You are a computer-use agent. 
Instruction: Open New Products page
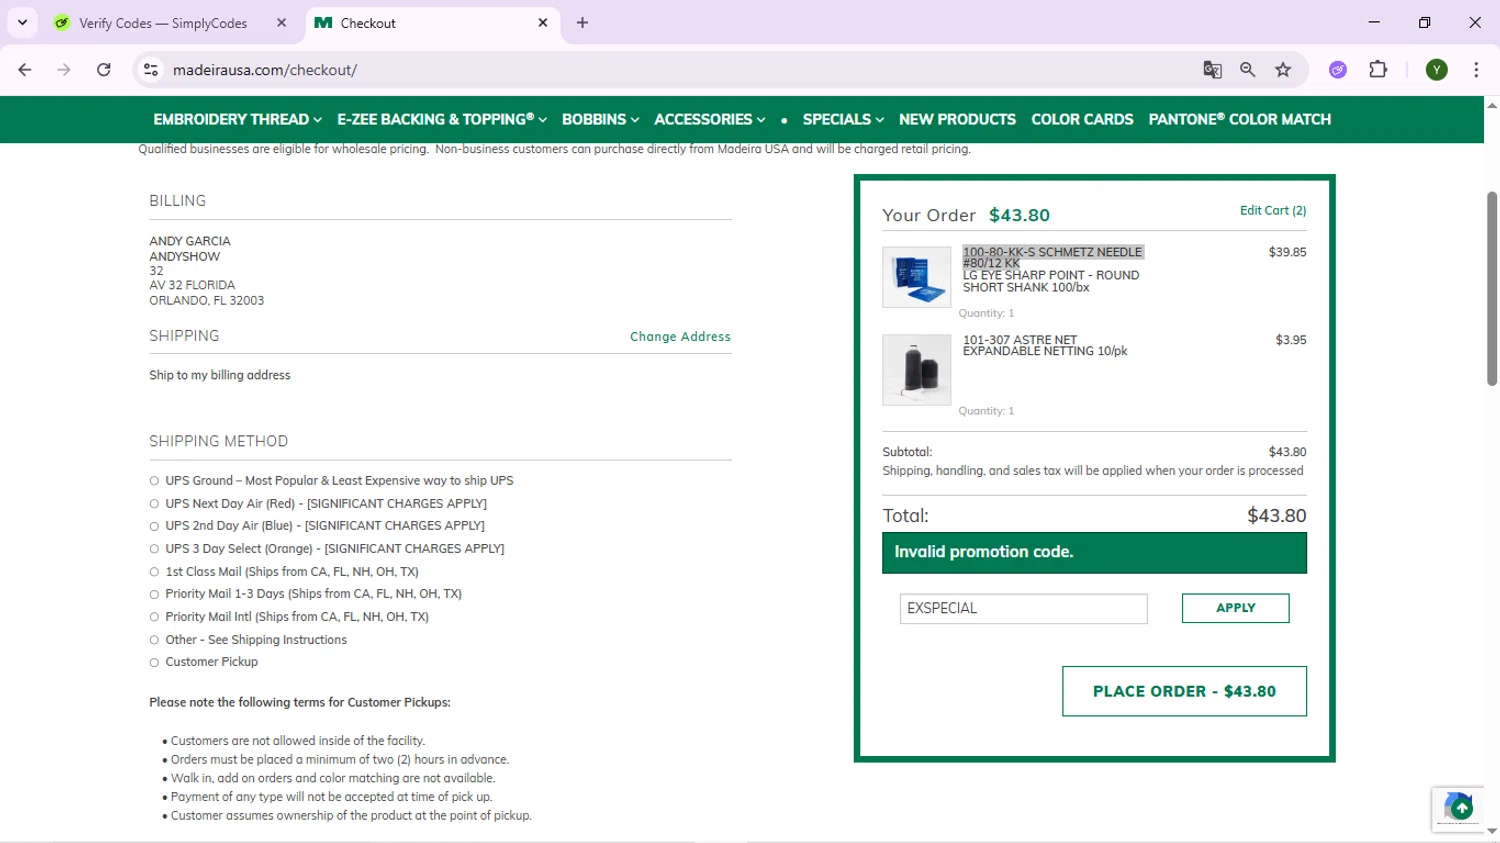[957, 119]
